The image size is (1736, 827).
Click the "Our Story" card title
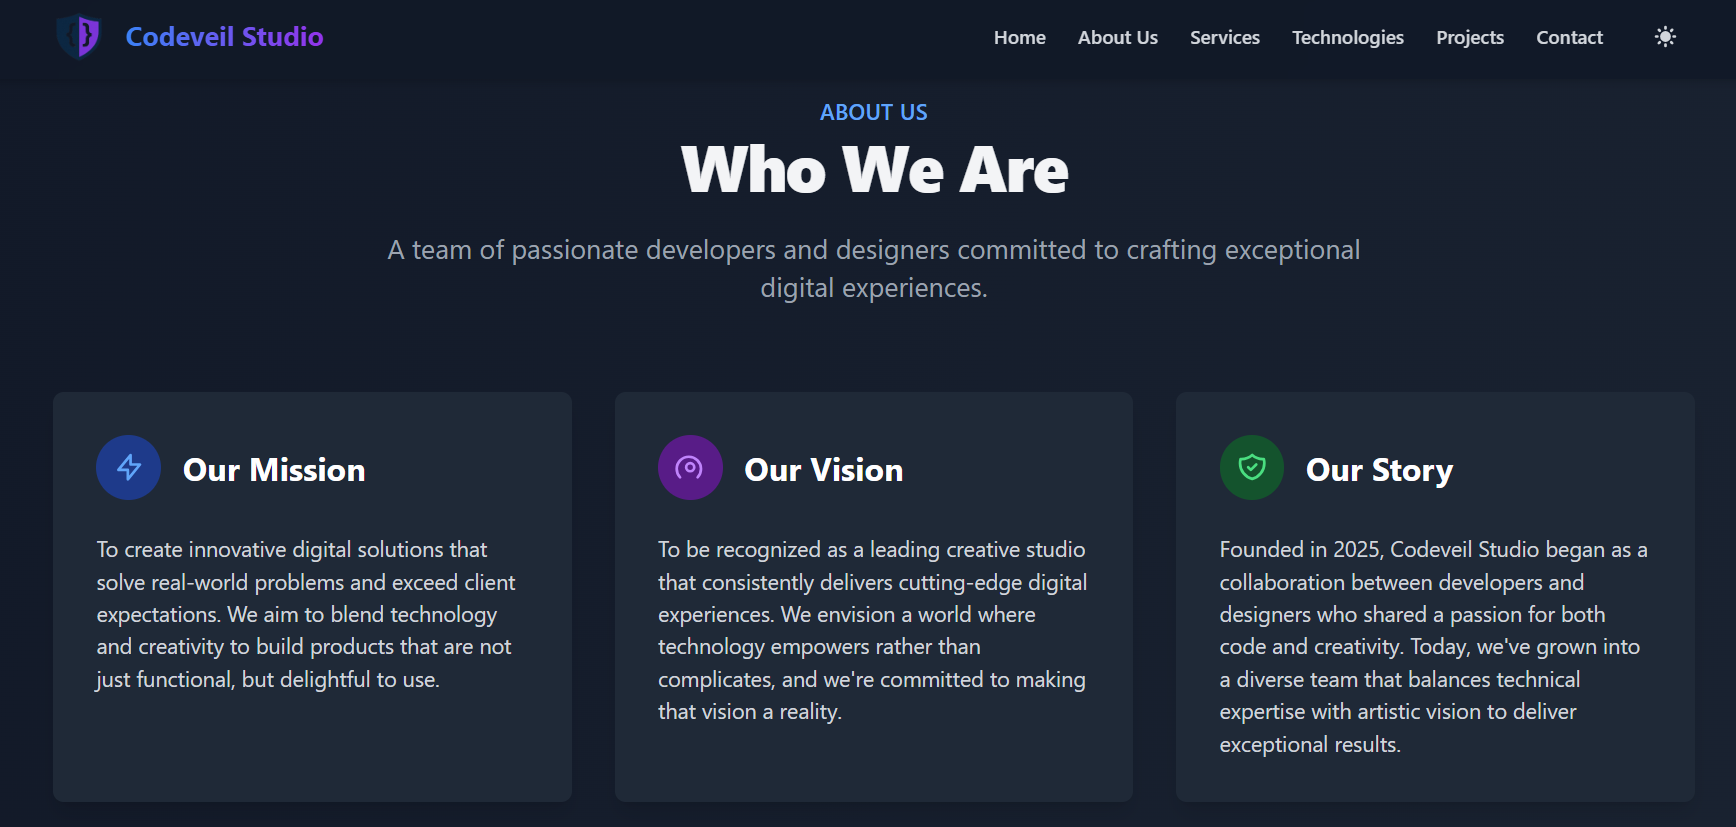click(1379, 470)
